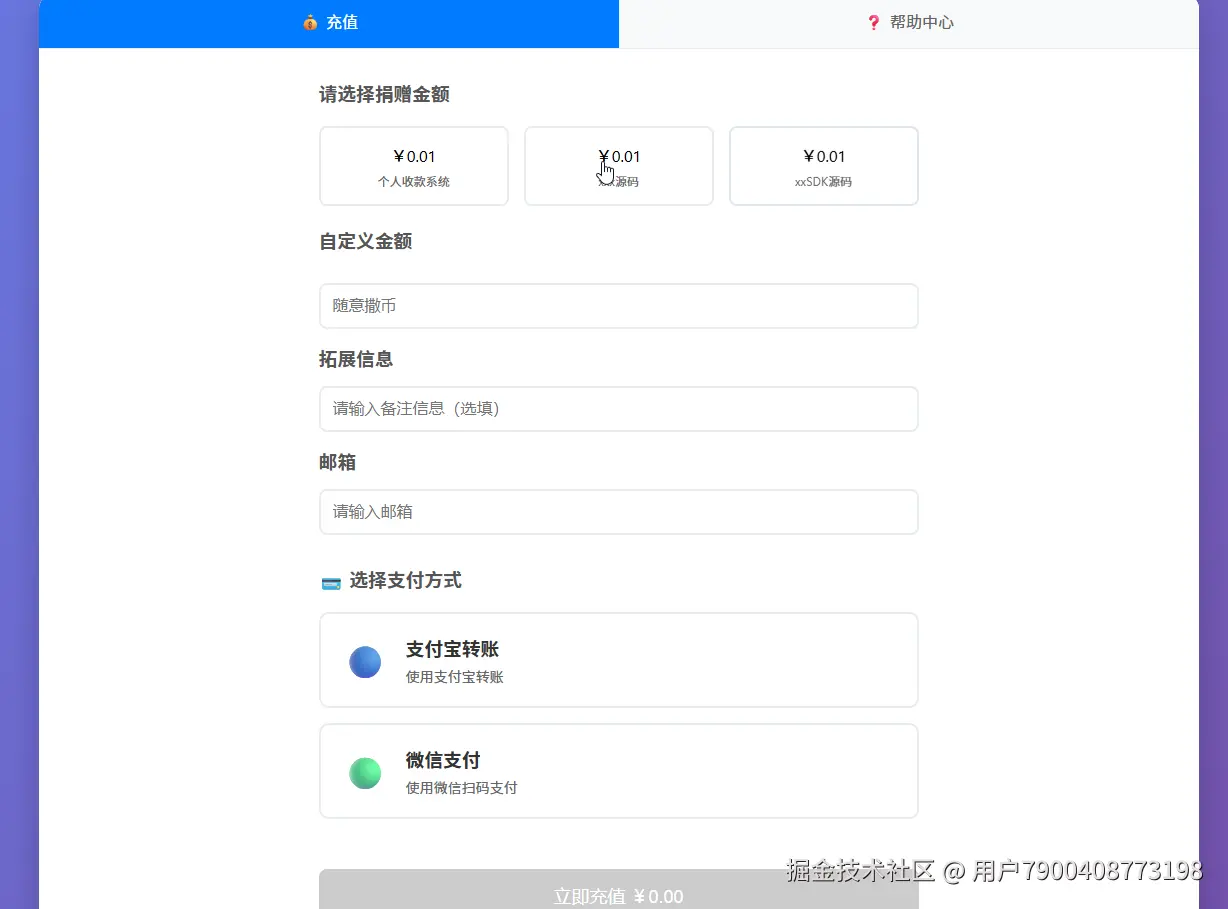The height and width of the screenshot is (909, 1228).
Task: Click the 立即充值 ¥0.00 button
Action: pyautogui.click(x=619, y=890)
